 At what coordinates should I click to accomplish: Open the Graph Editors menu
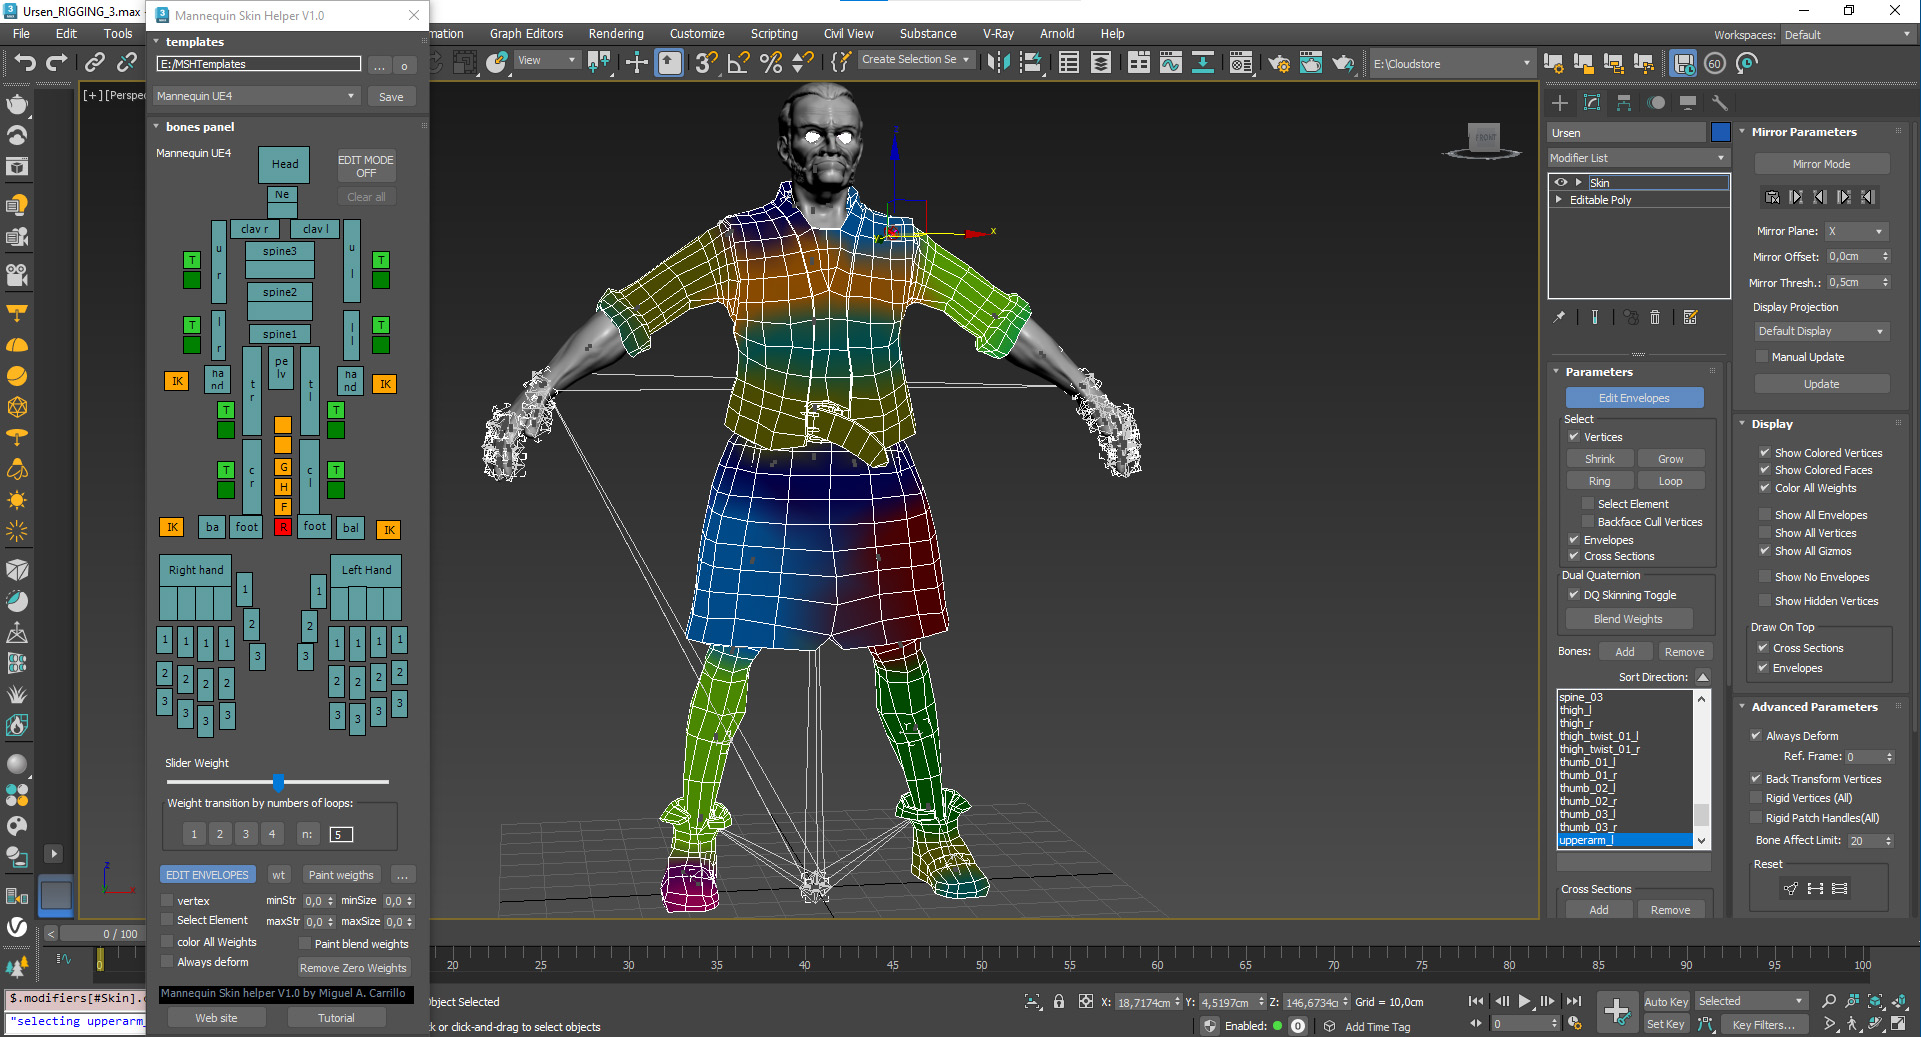click(526, 33)
